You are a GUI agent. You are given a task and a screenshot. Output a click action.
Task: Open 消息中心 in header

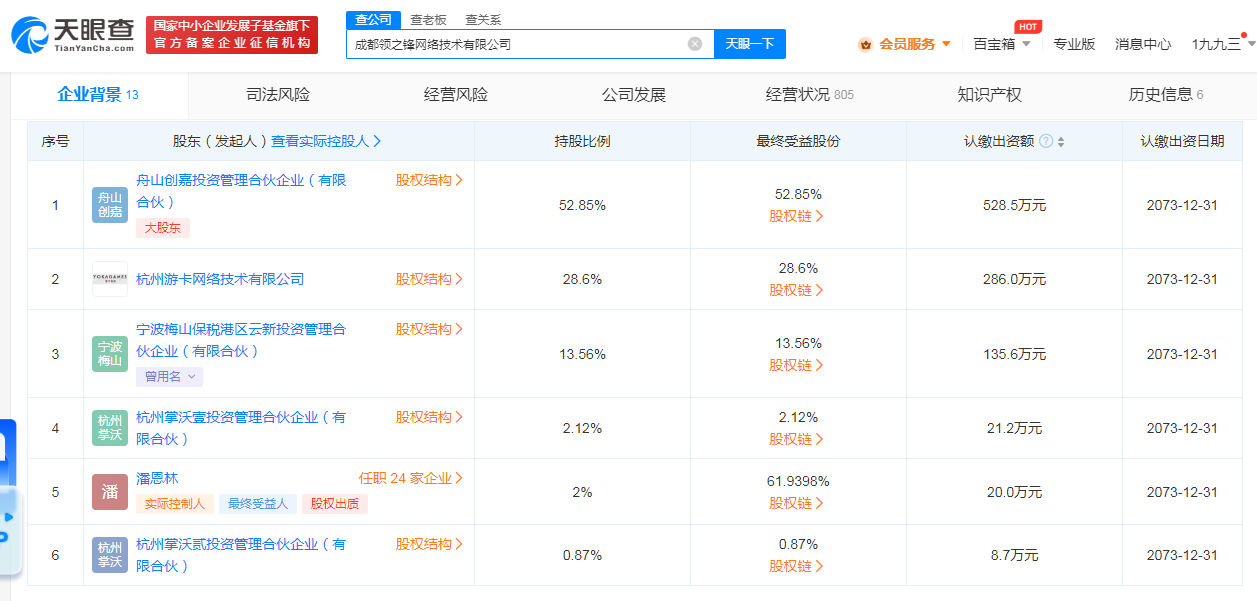pyautogui.click(x=1143, y=44)
